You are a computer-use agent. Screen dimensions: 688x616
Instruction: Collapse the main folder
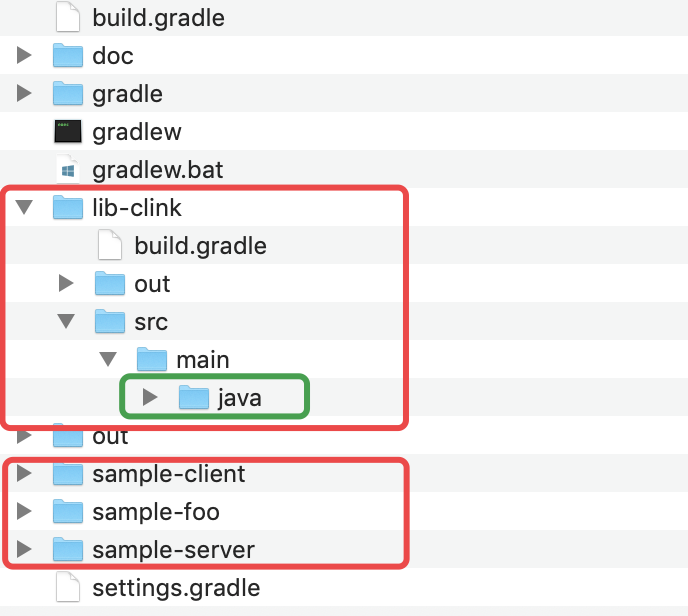[109, 360]
